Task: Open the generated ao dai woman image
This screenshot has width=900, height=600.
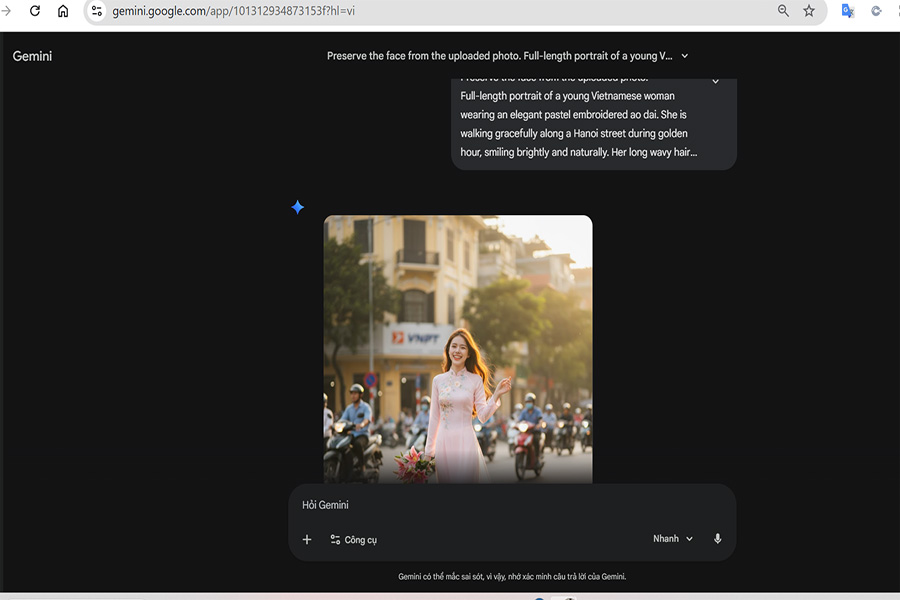Action: (x=457, y=350)
